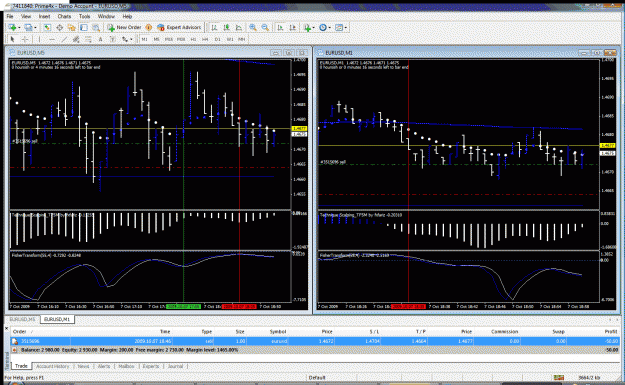Screen dimensions: 625x385
Task: Select the Text tool (A)
Action: 100,39
